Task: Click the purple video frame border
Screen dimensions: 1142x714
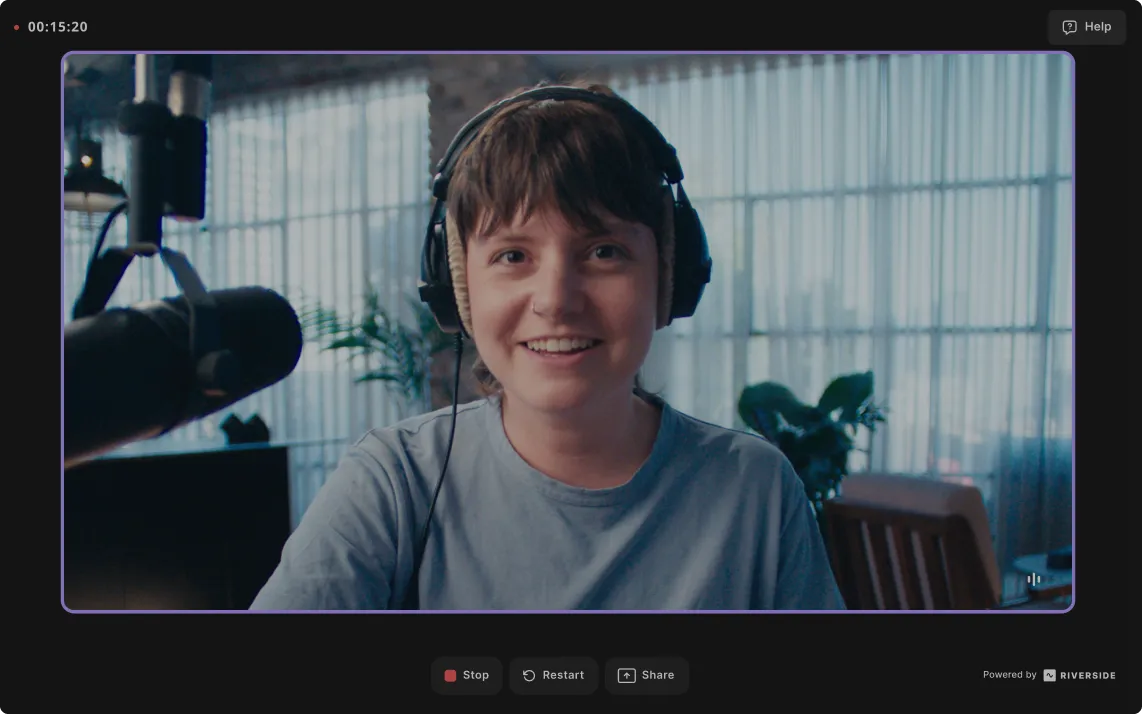Action: point(568,53)
